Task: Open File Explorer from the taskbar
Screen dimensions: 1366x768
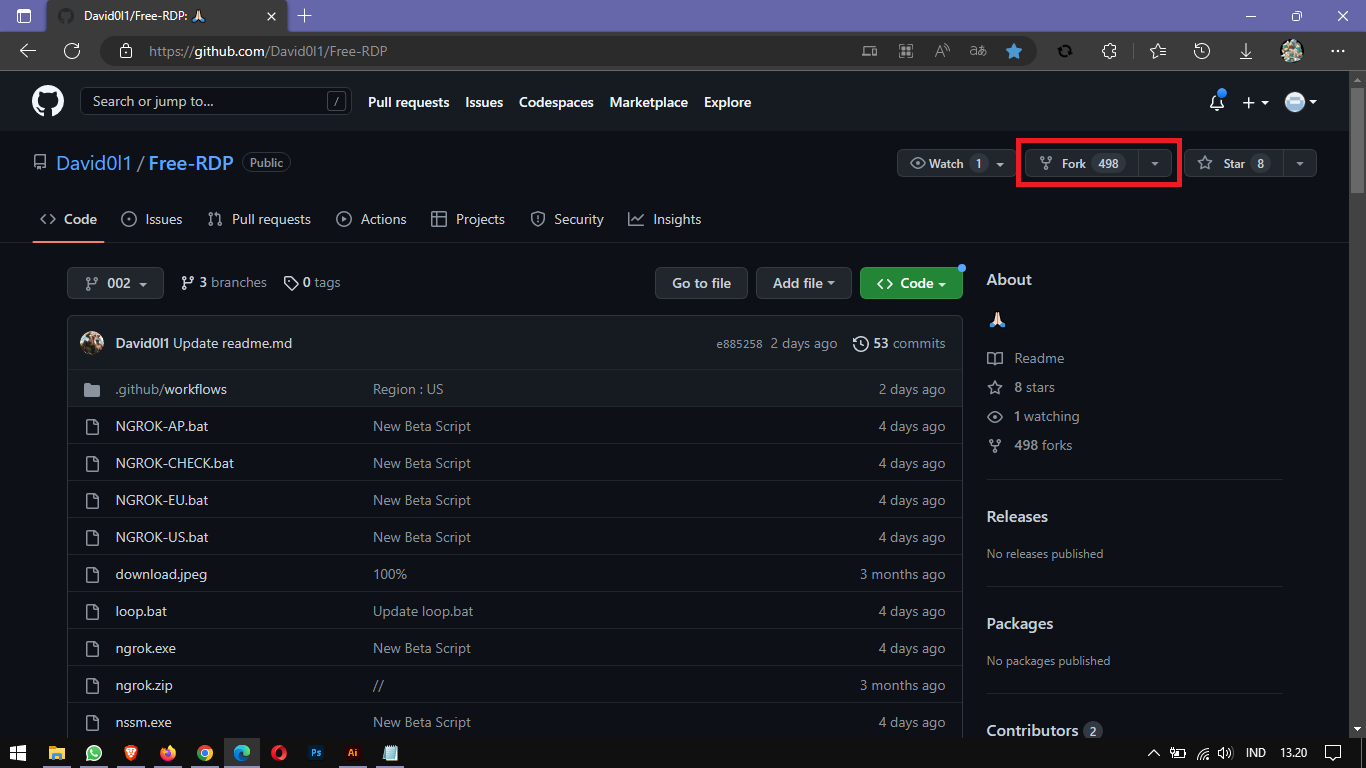Action: point(56,753)
